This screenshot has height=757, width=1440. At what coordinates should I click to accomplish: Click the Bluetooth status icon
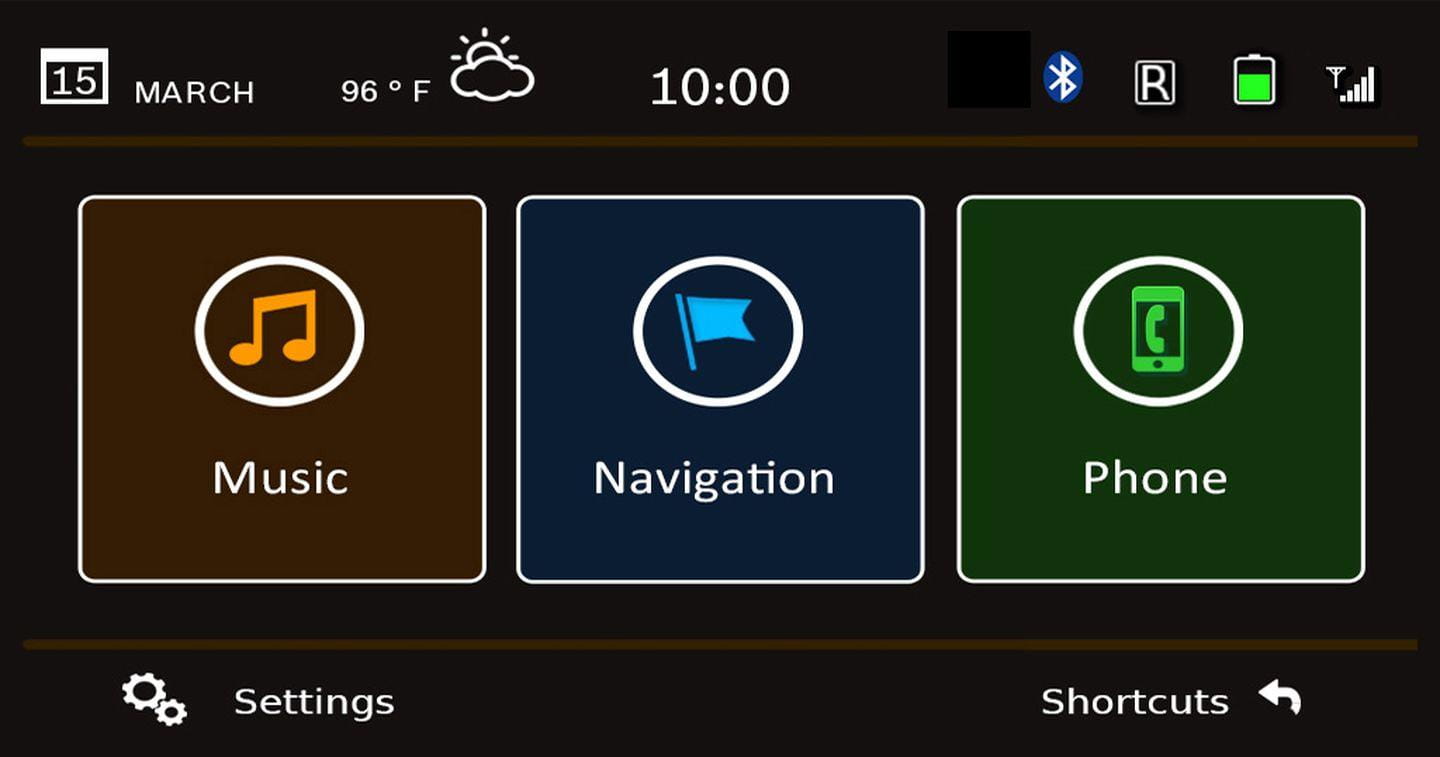click(1062, 78)
